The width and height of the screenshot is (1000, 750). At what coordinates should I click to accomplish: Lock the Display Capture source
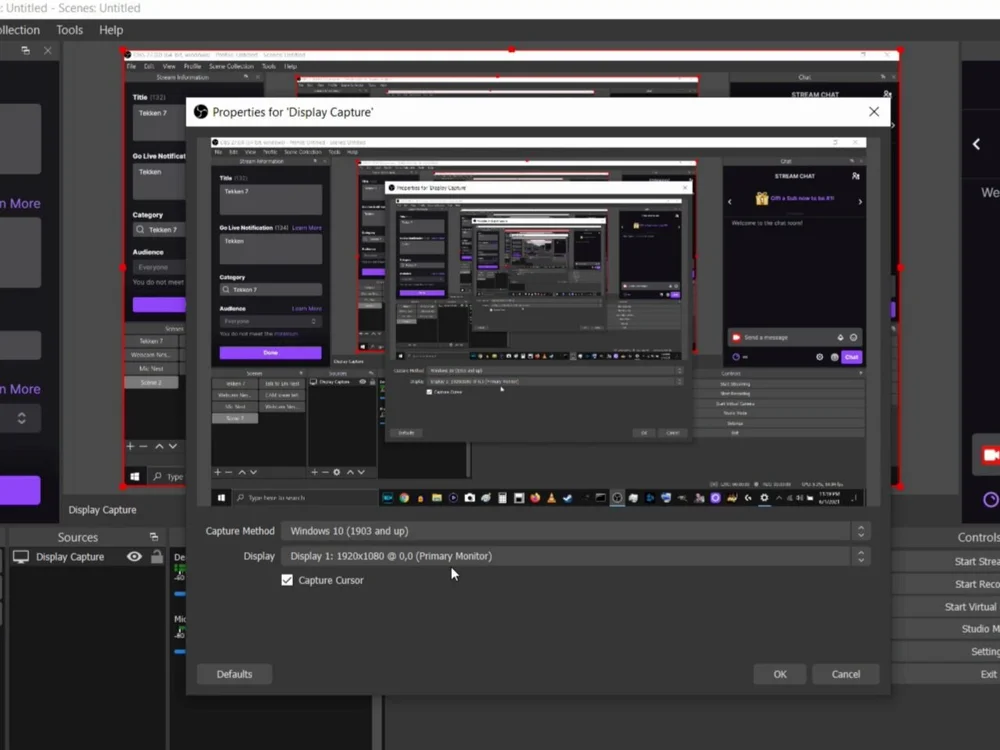point(157,556)
